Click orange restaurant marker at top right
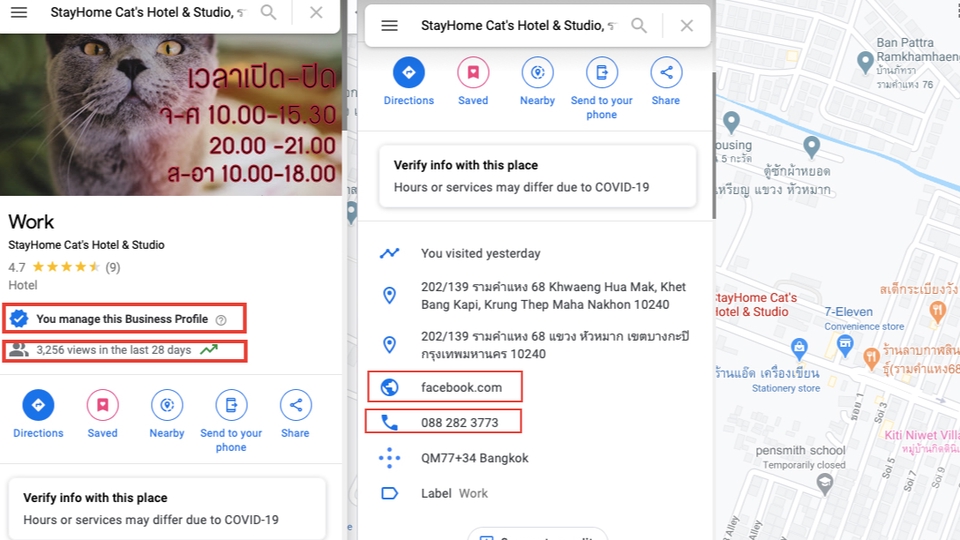 point(937,310)
